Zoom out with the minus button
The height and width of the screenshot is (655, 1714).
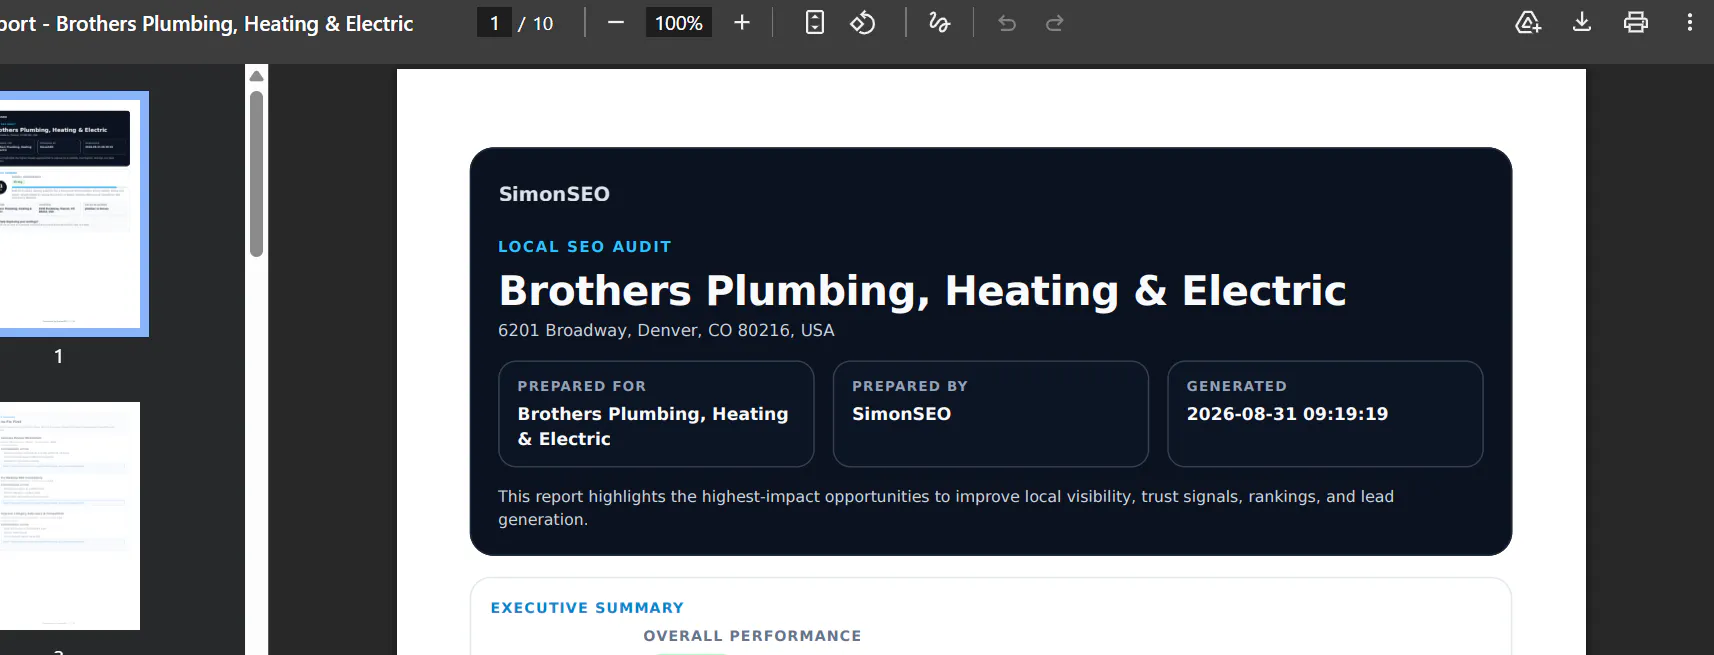[x=616, y=22]
